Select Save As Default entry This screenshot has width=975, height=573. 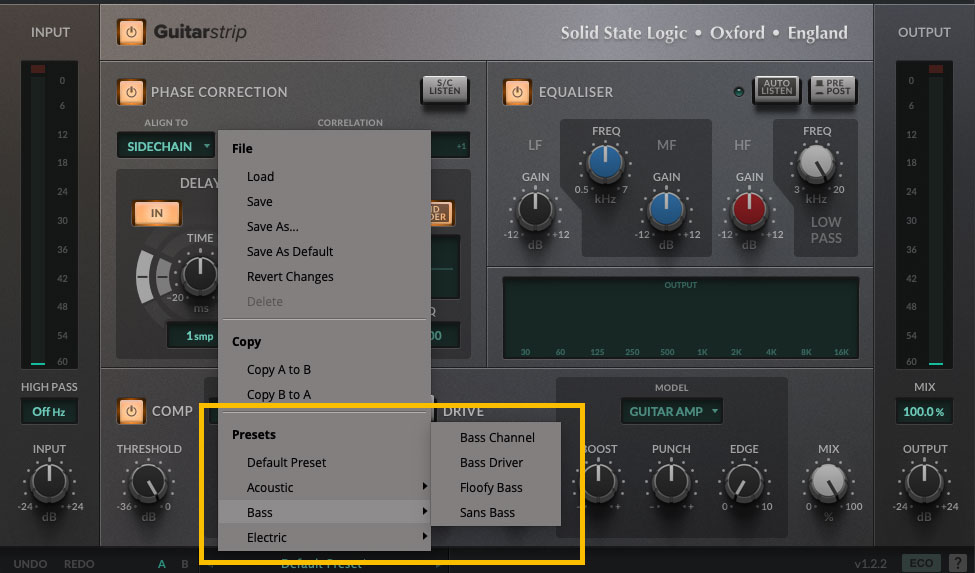click(x=290, y=251)
